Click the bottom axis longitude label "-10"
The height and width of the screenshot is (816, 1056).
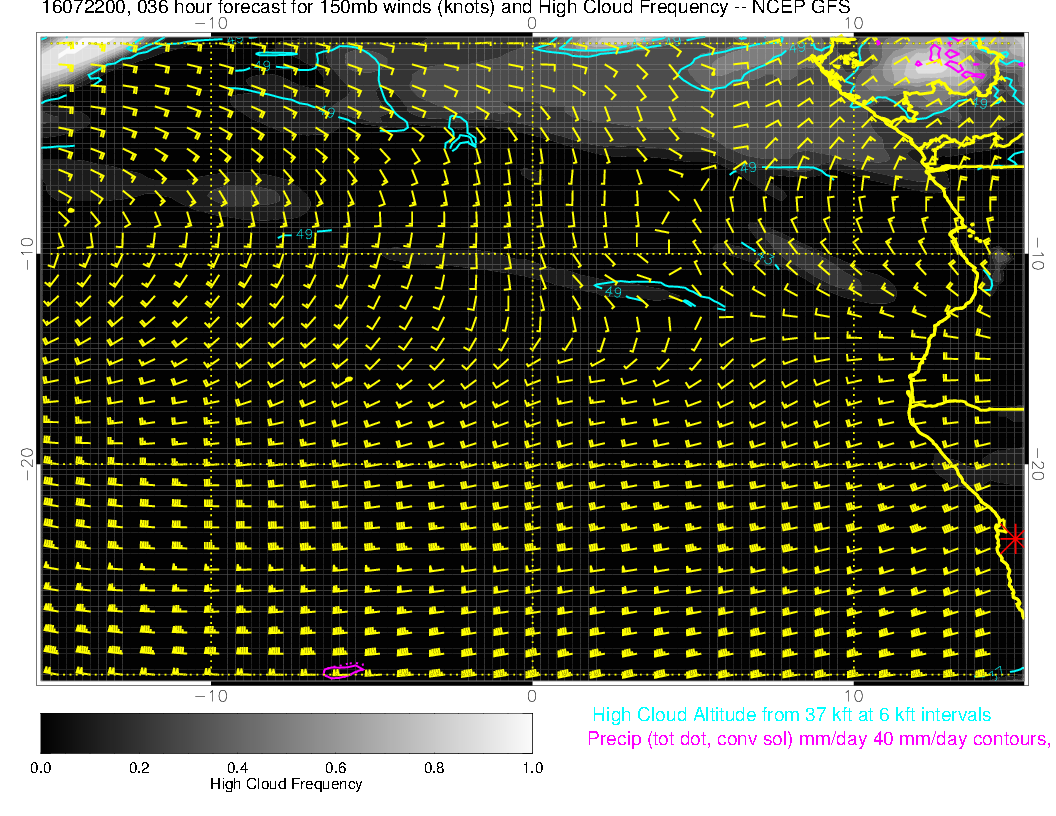(x=211, y=696)
